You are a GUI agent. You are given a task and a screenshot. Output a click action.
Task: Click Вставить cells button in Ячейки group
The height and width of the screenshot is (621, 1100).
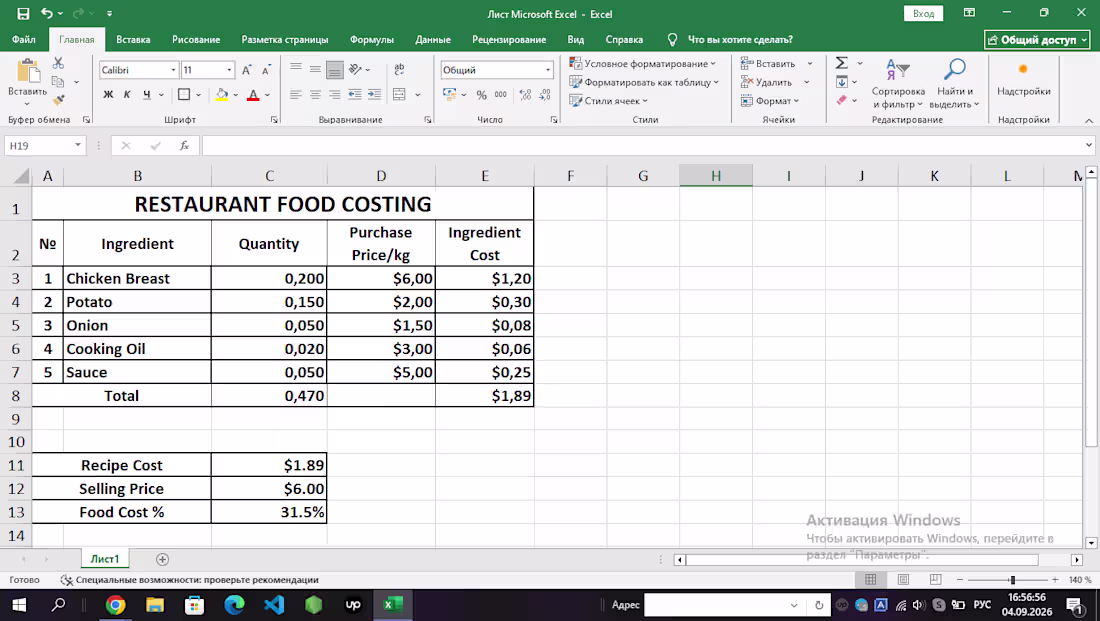tap(768, 64)
